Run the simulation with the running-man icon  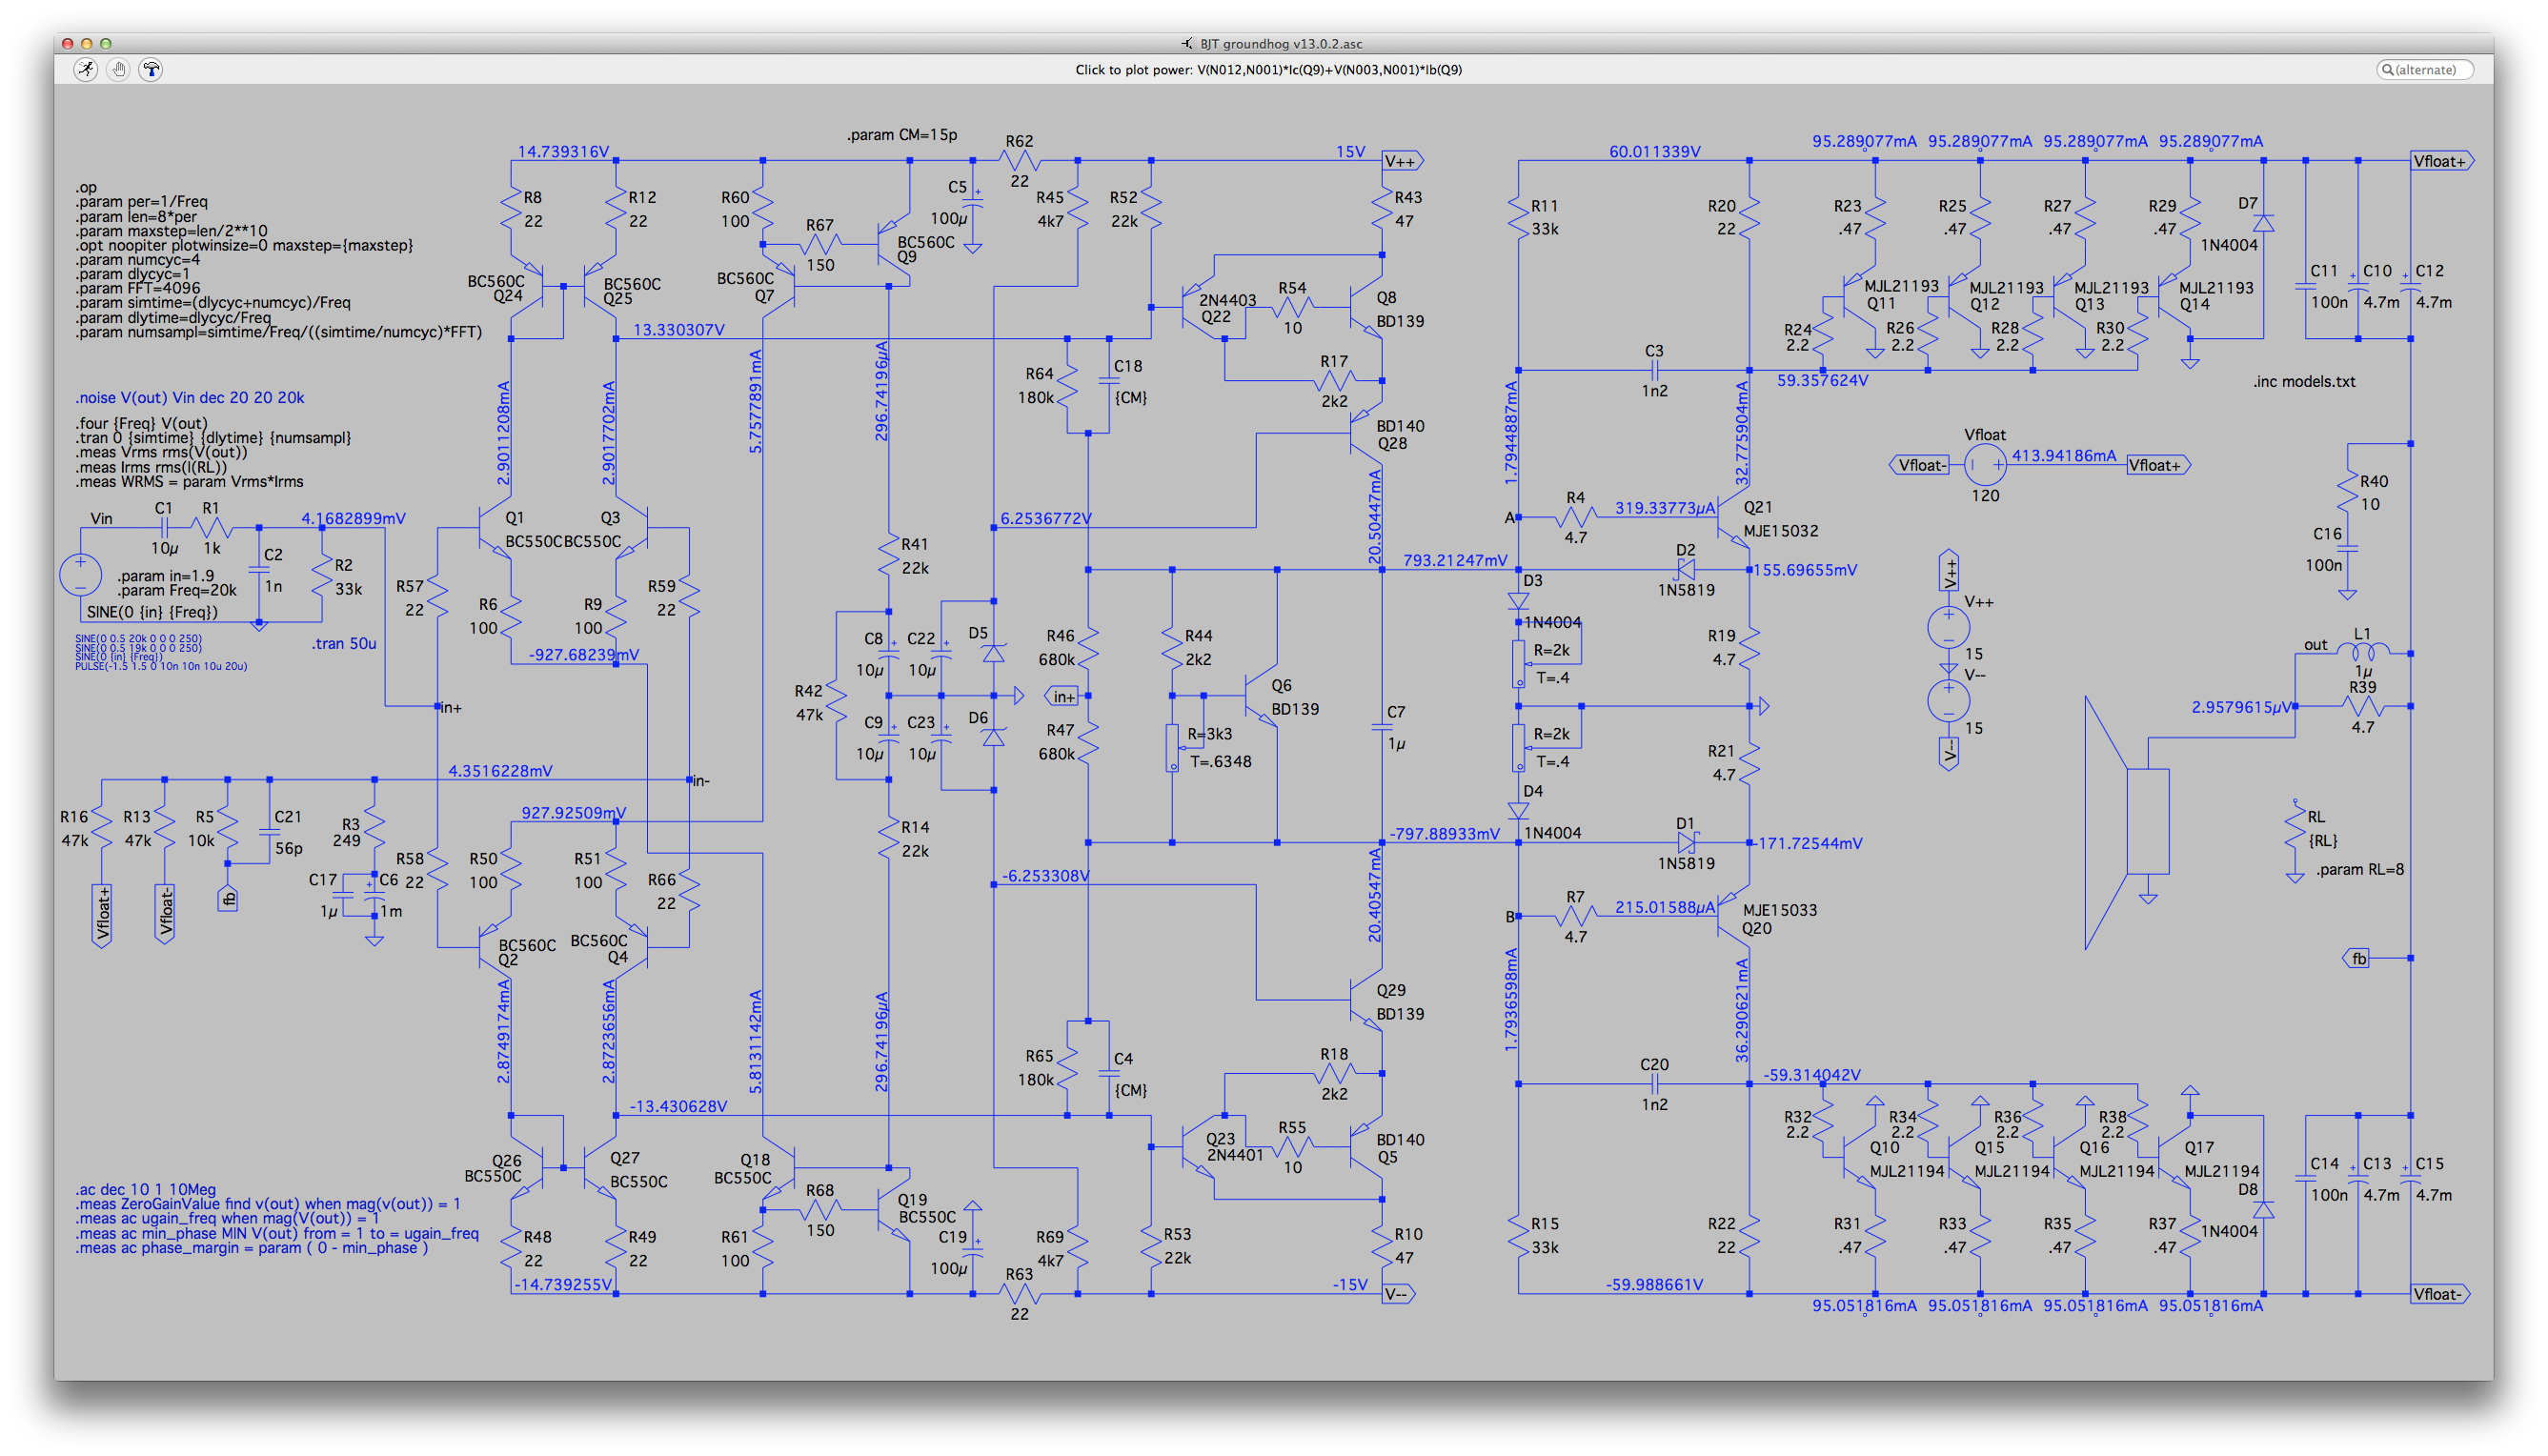86,69
